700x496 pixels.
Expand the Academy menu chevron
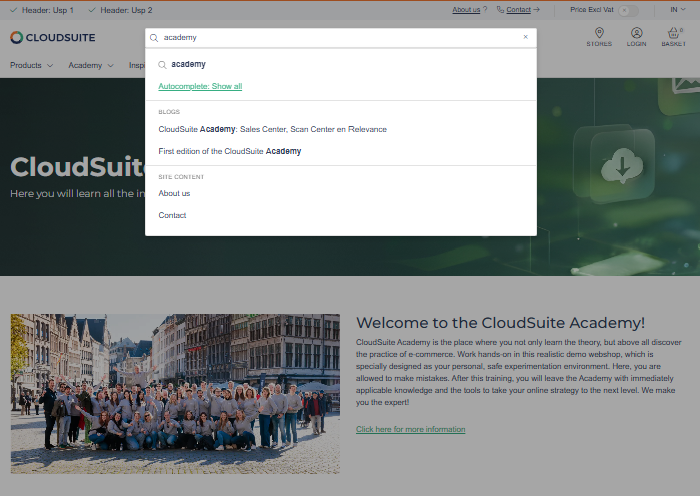[110, 66]
